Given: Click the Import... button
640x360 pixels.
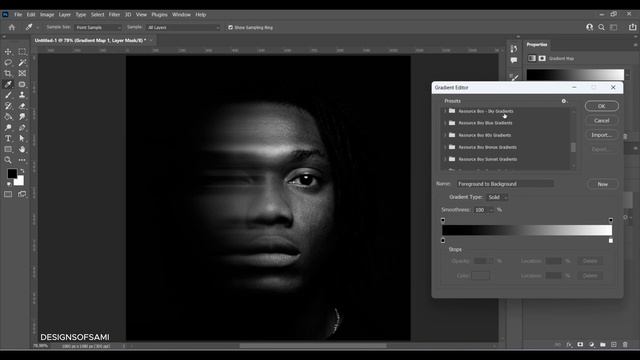Looking at the screenshot, I should 602,135.
